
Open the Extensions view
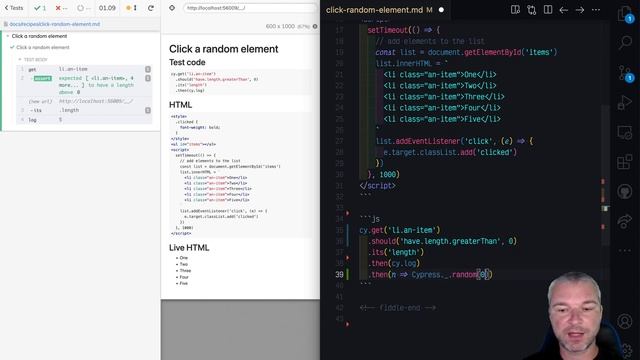tap(625, 162)
